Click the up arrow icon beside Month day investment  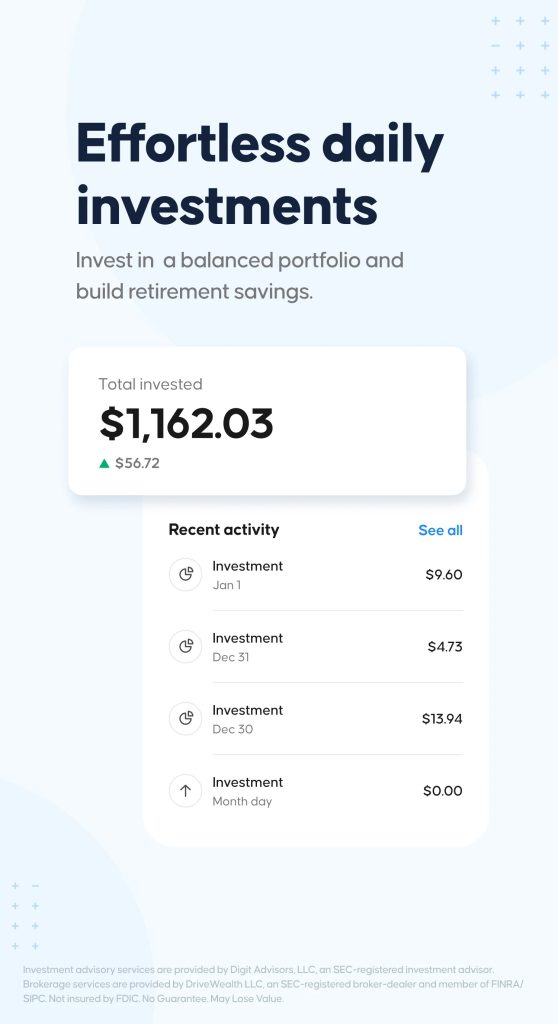(x=186, y=791)
